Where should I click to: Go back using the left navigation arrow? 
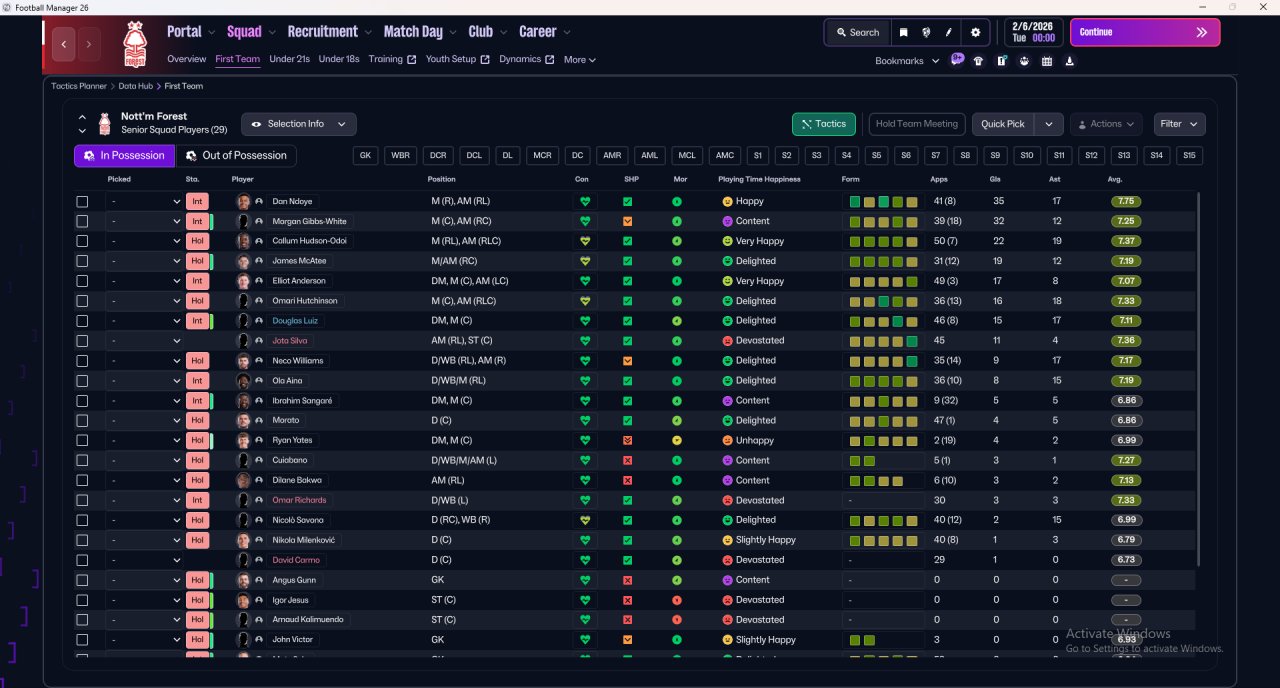(x=65, y=44)
